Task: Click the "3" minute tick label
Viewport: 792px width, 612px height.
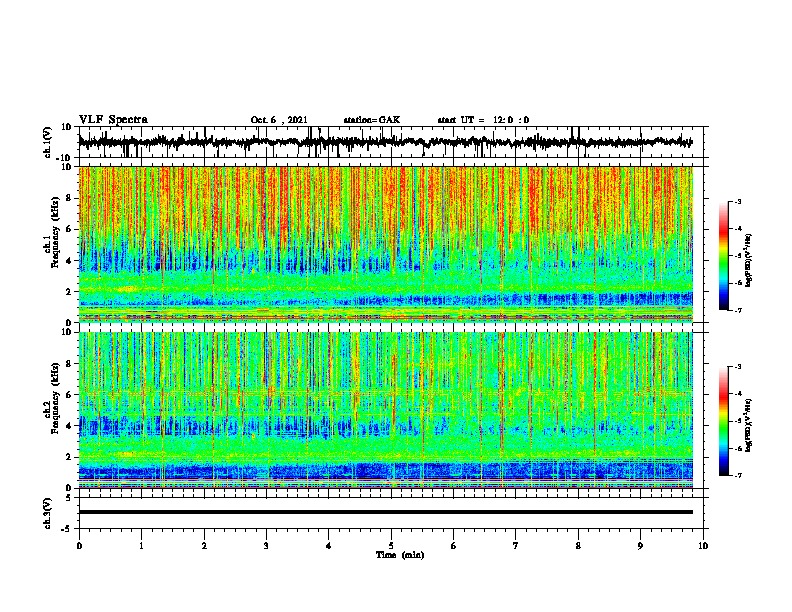Action: pos(266,546)
